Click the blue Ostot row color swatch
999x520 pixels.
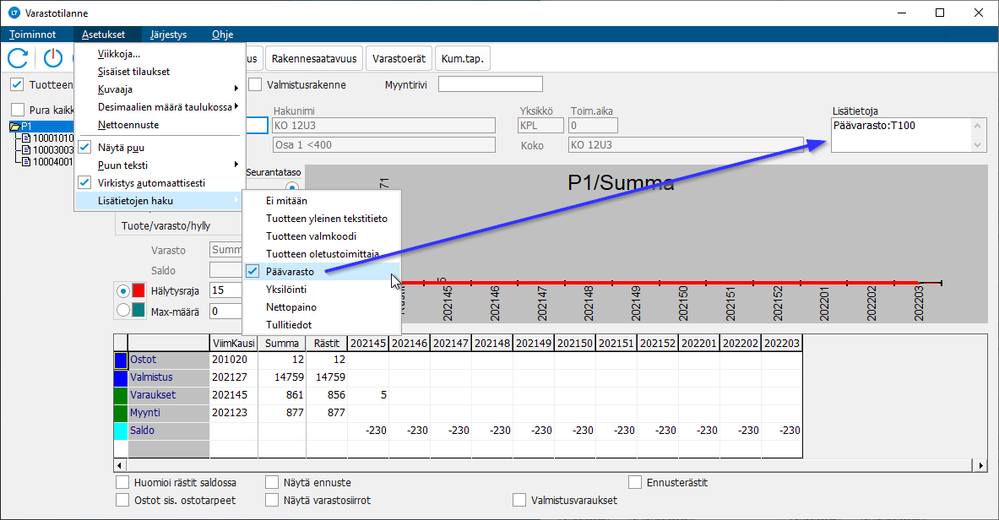[x=121, y=360]
